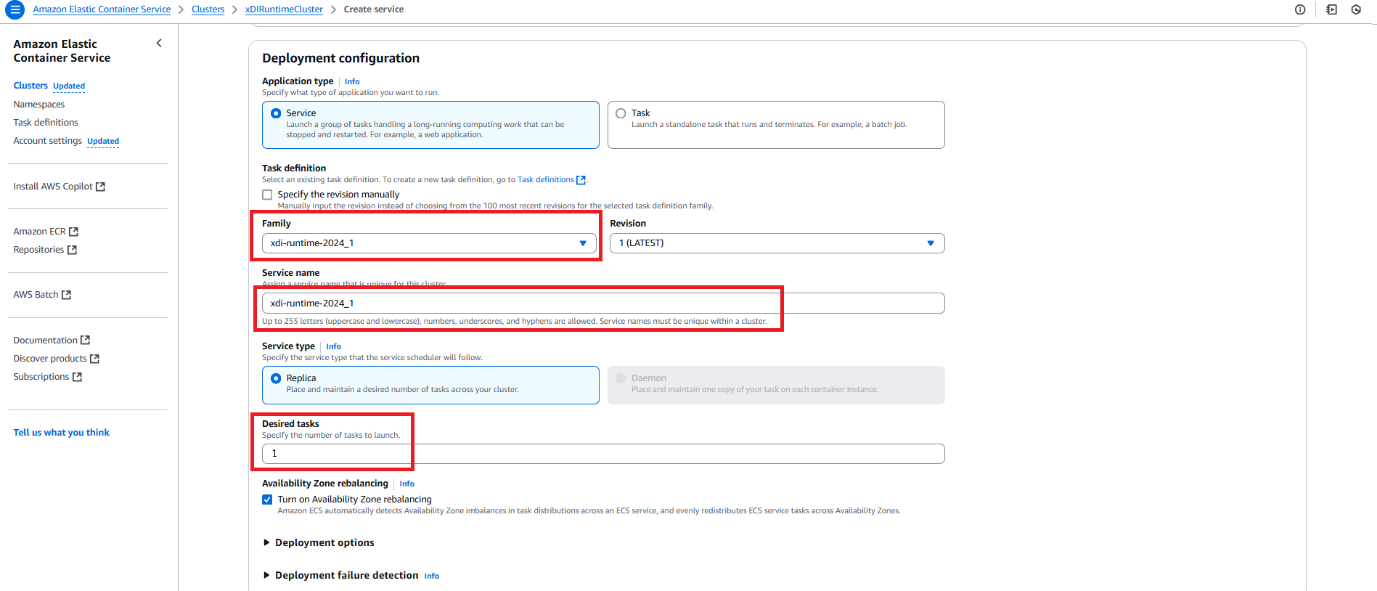Click the Updated badge next to Account settings
This screenshot has height=591, width=1377.
(x=103, y=141)
